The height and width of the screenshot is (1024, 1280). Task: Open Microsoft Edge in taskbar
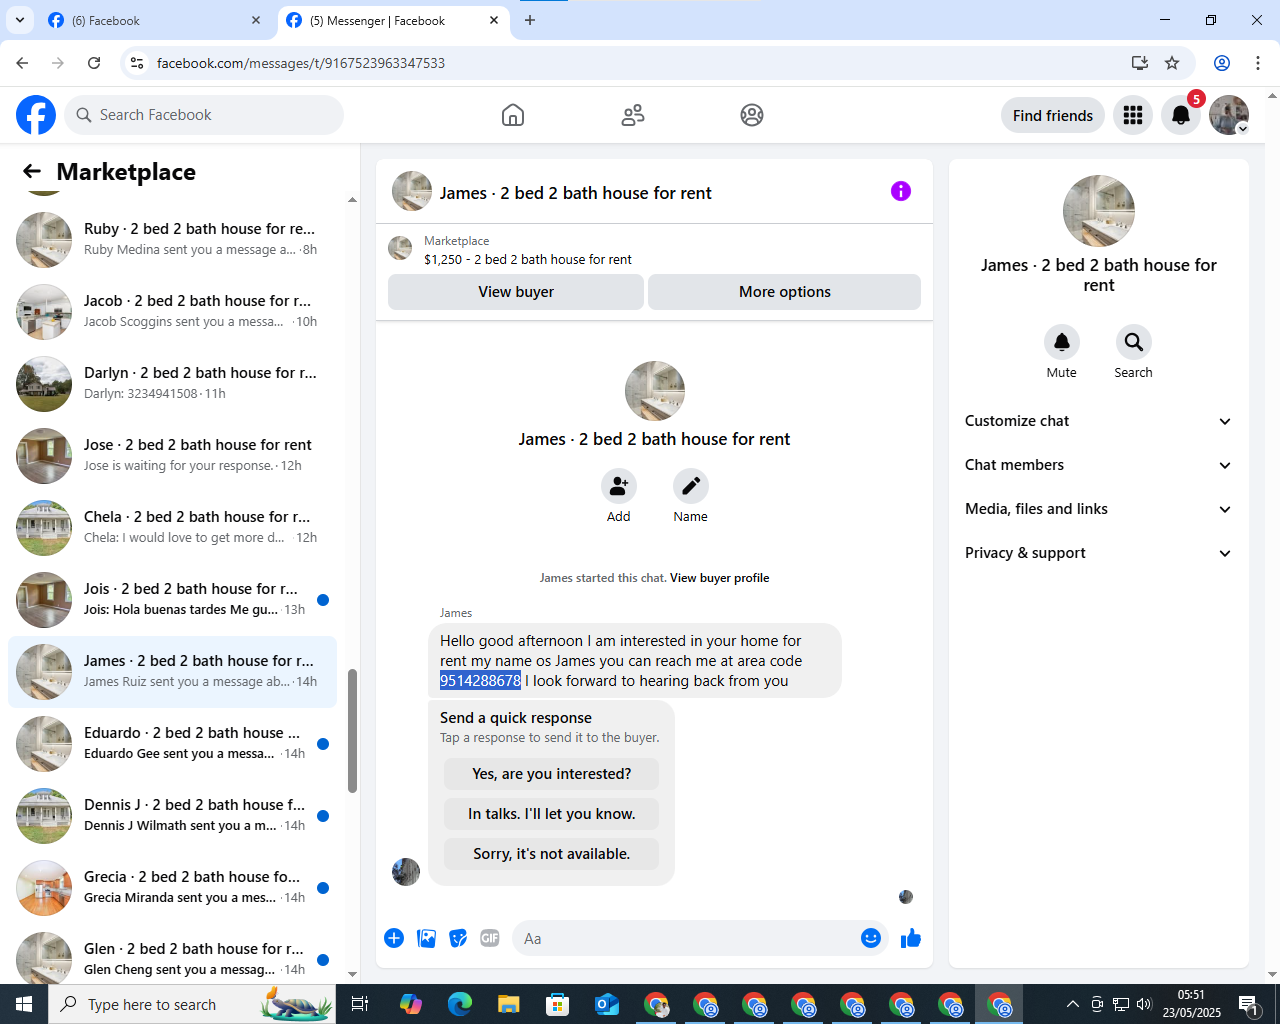(460, 1004)
